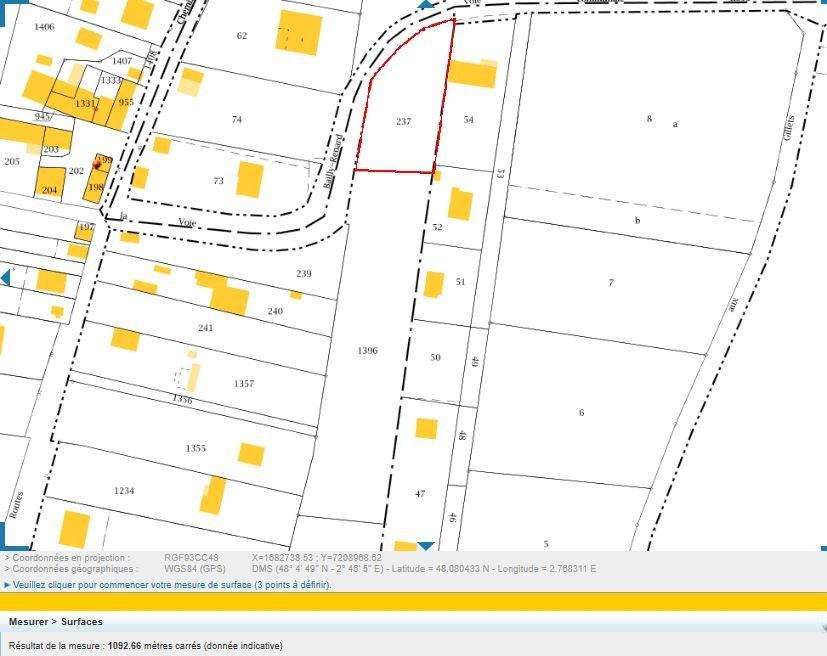Select parcel number 51
The image size is (827, 656).
click(460, 282)
